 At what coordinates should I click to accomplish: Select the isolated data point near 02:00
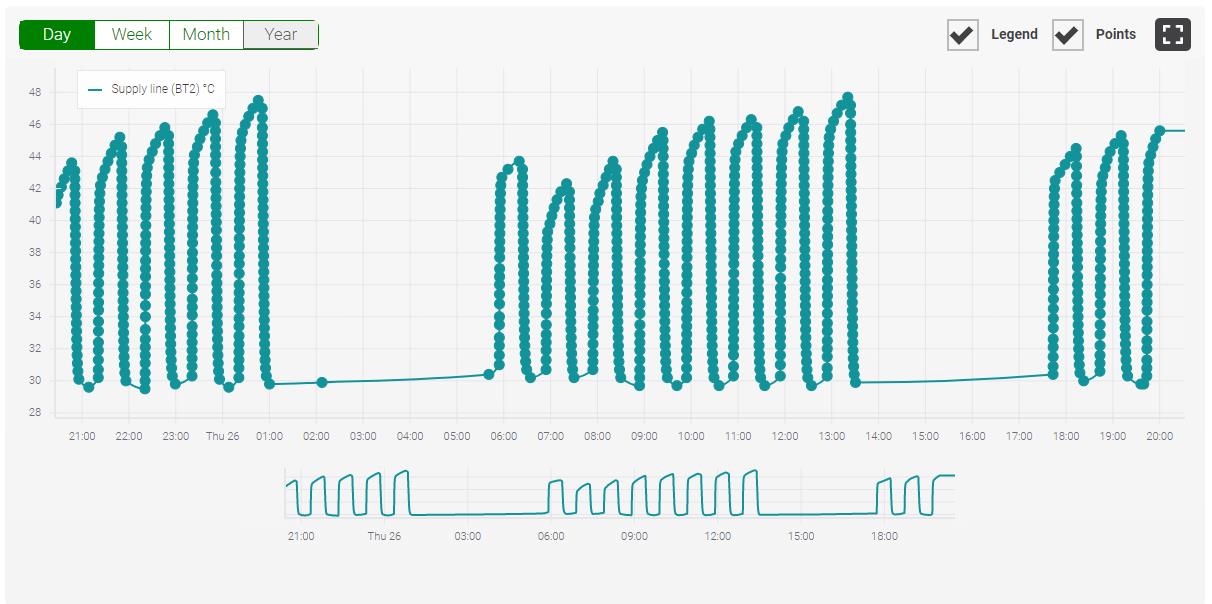tap(322, 382)
